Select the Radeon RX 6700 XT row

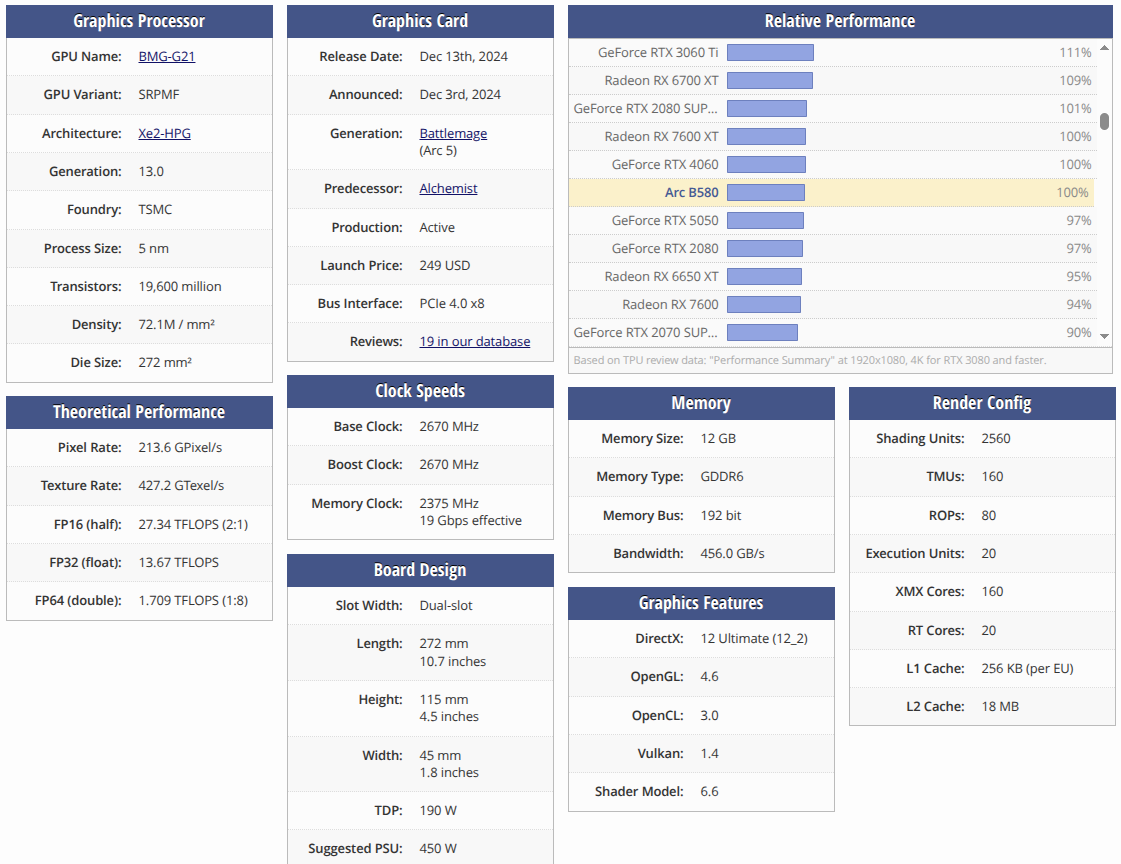coord(831,80)
